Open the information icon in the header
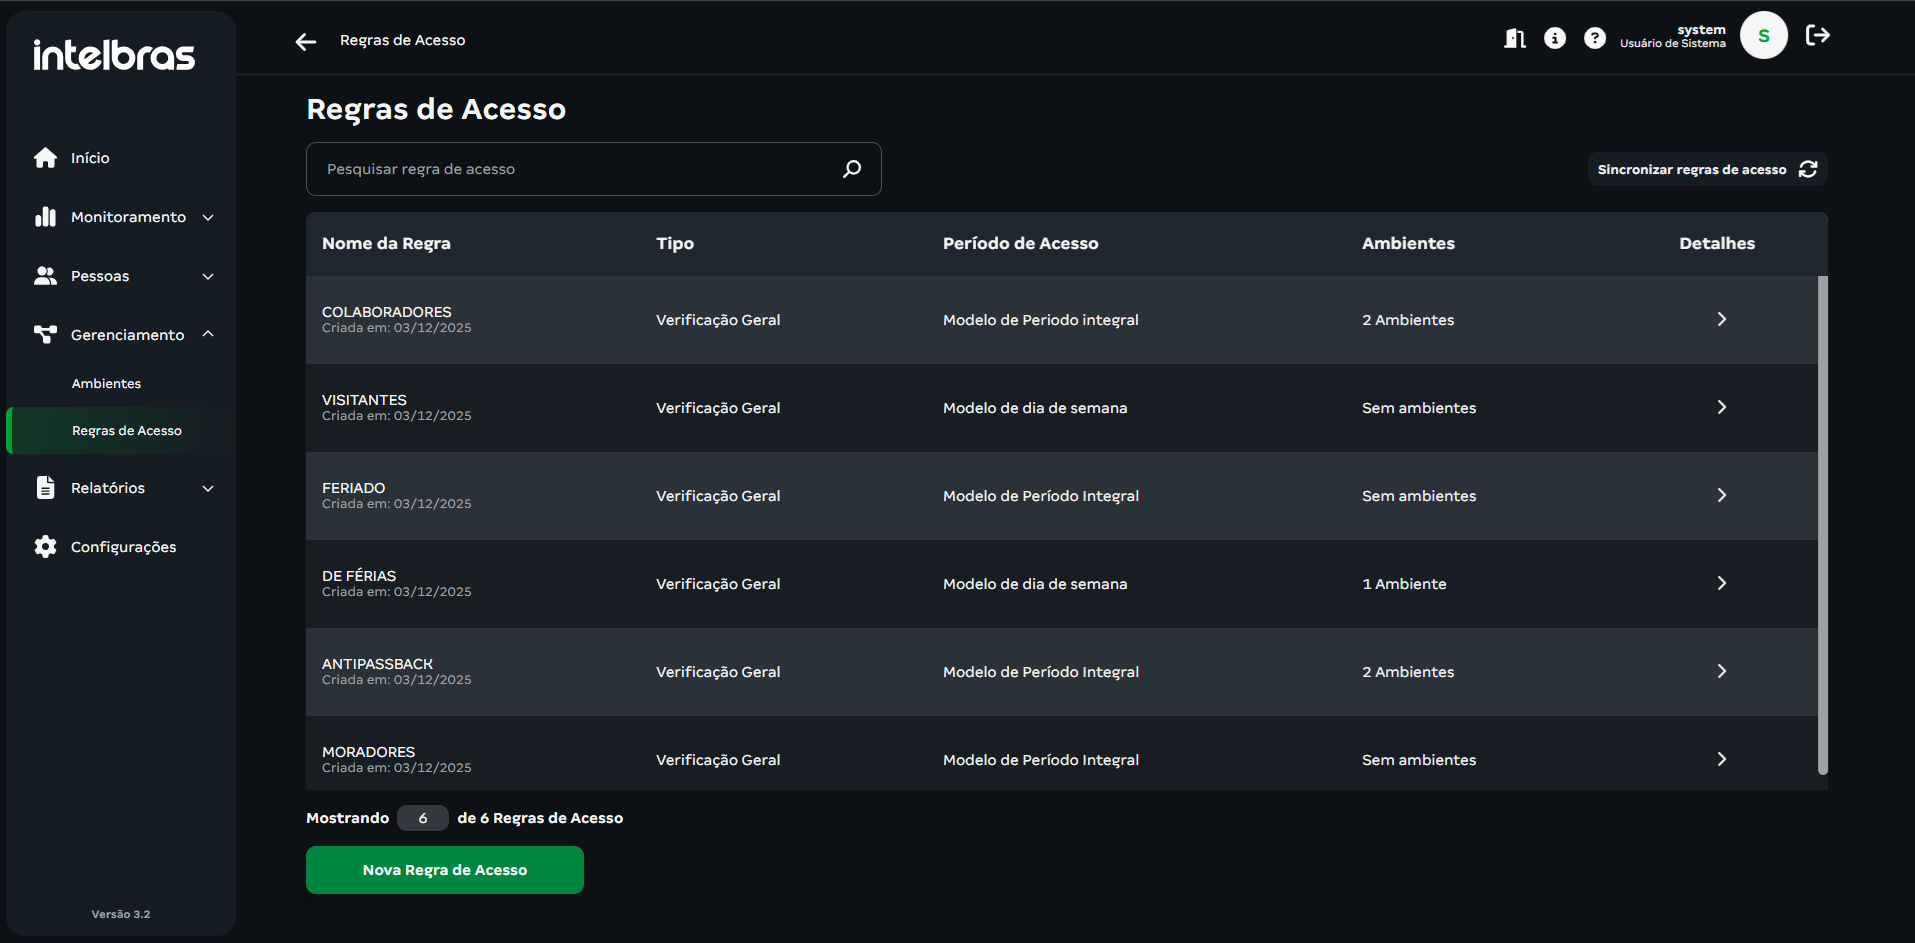This screenshot has width=1915, height=943. 1555,38
